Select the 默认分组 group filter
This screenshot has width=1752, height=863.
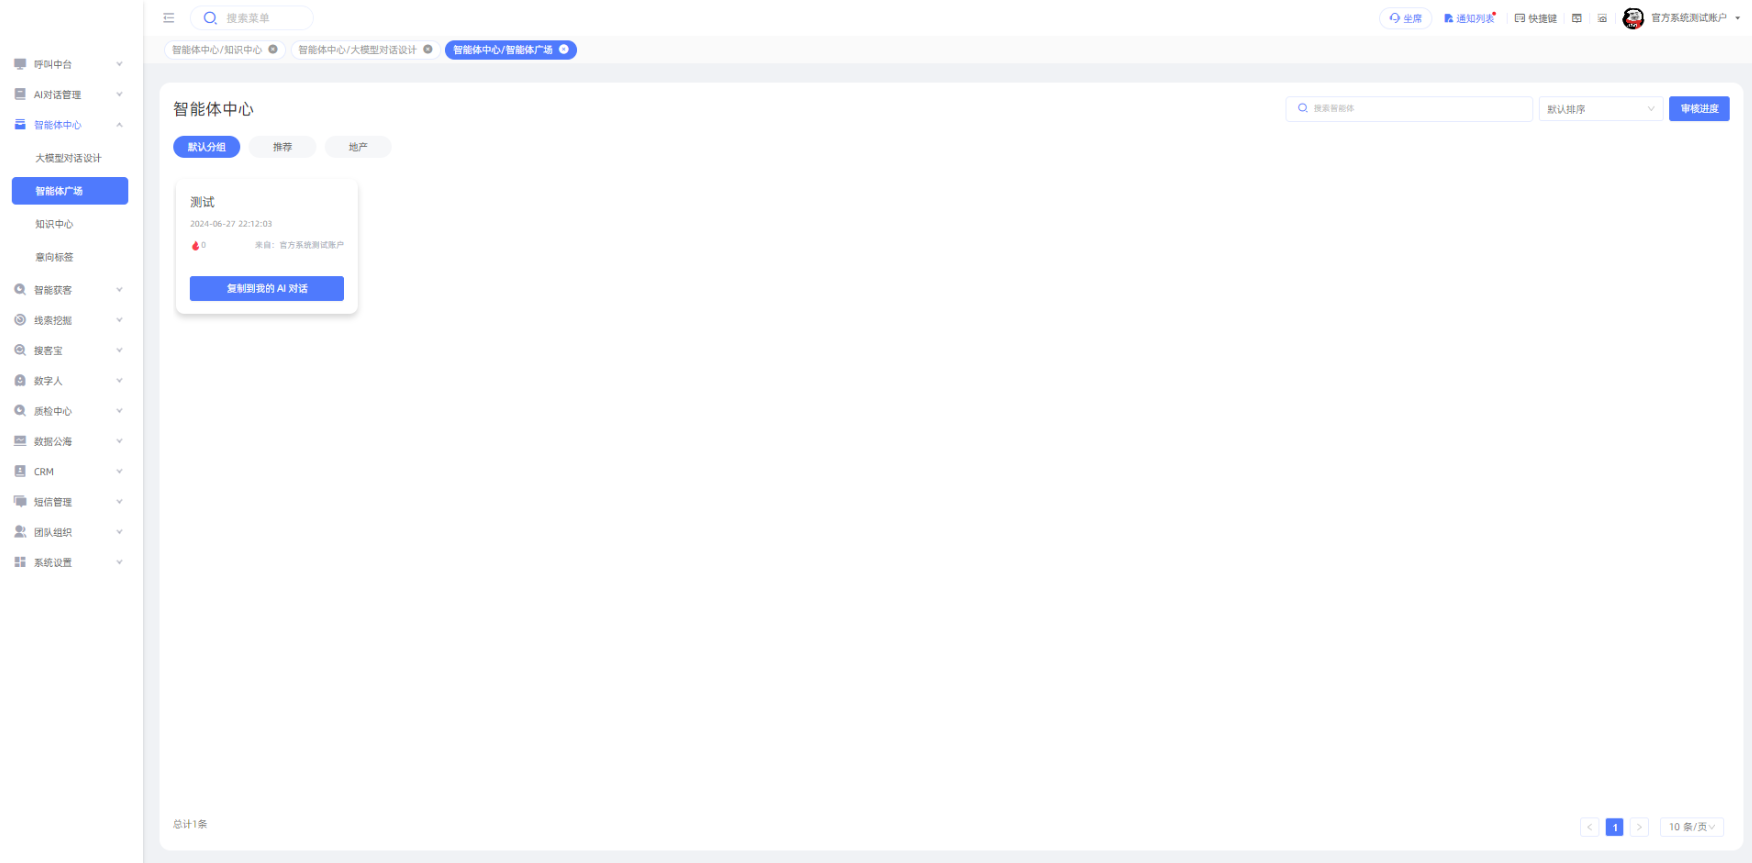pyautogui.click(x=207, y=147)
